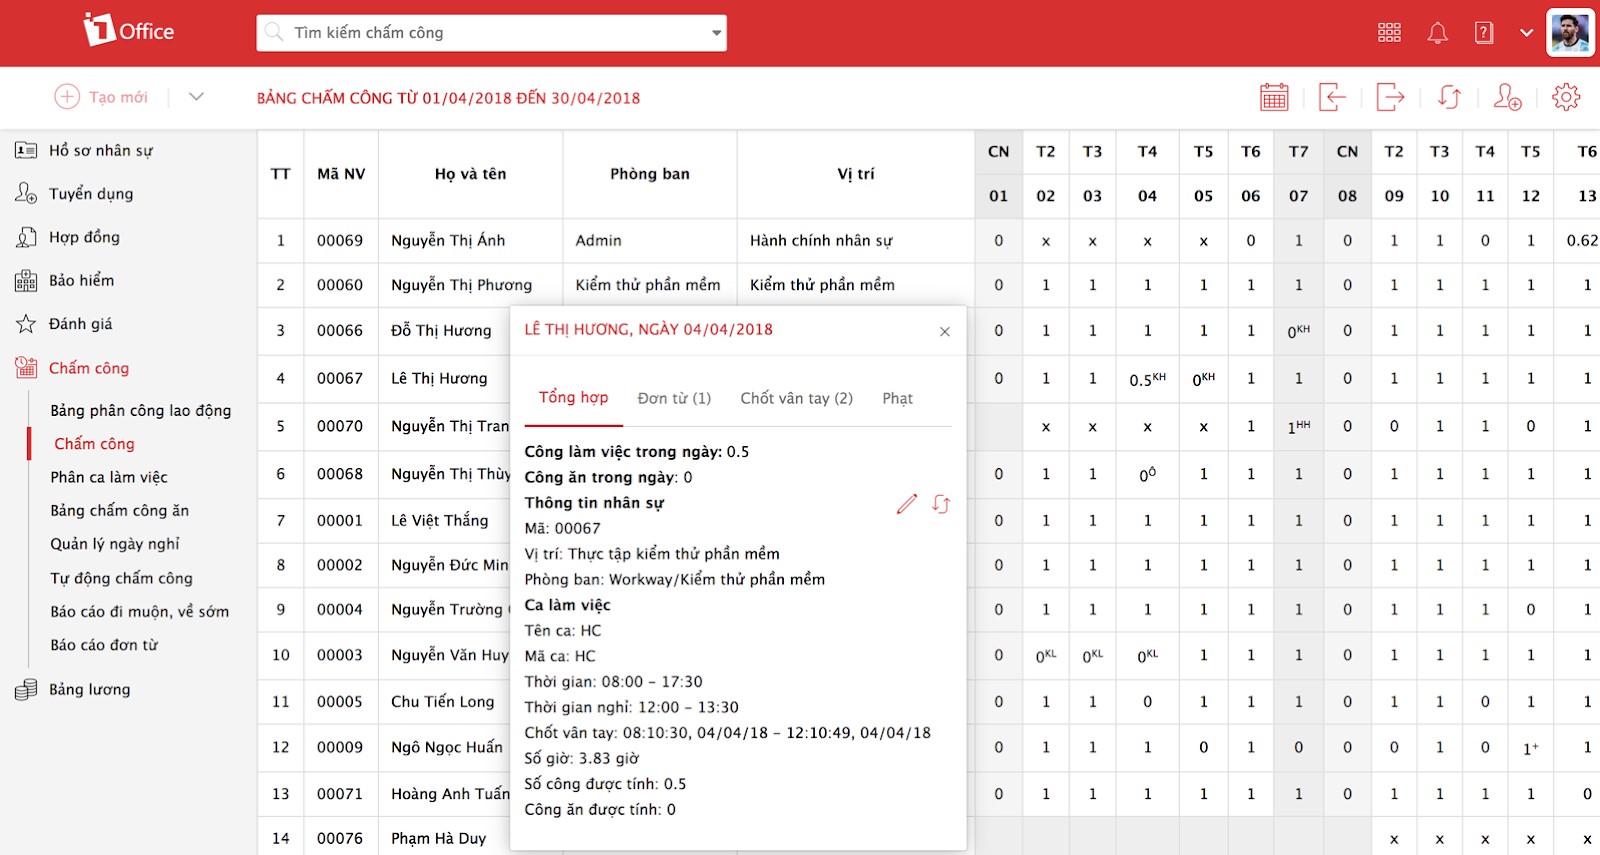Open Bảo hiểm in sidebar
This screenshot has height=855, width=1600.
click(x=81, y=280)
